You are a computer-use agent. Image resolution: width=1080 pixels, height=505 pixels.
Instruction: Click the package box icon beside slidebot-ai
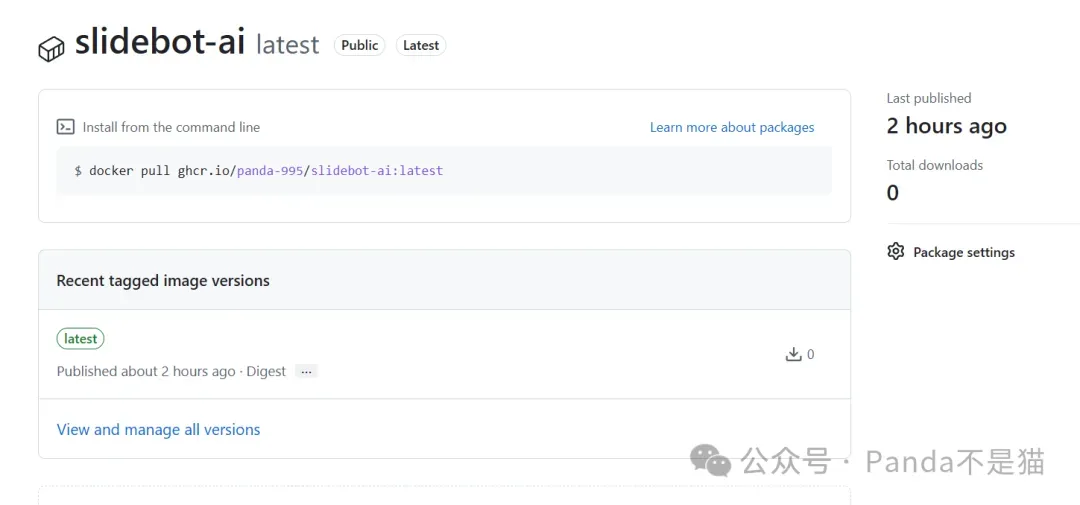(x=51, y=48)
